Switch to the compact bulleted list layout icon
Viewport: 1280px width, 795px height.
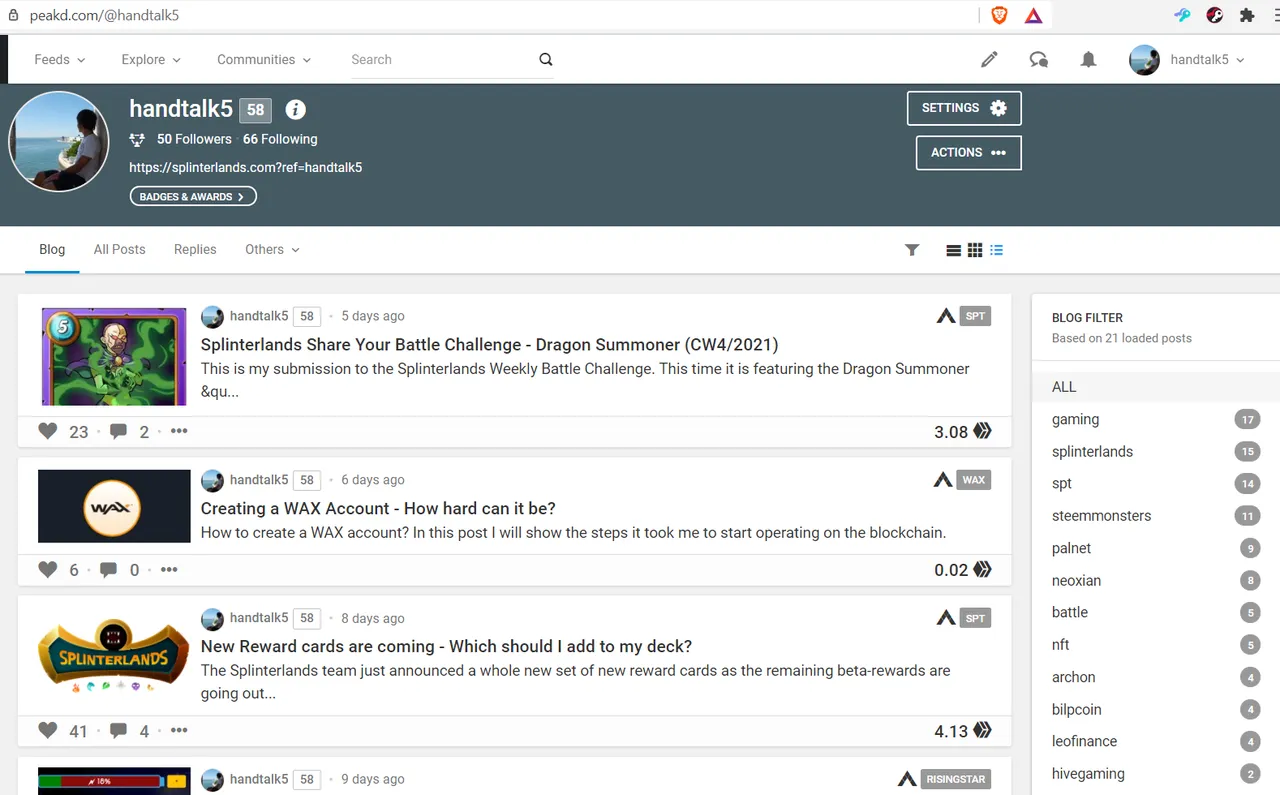click(996, 250)
